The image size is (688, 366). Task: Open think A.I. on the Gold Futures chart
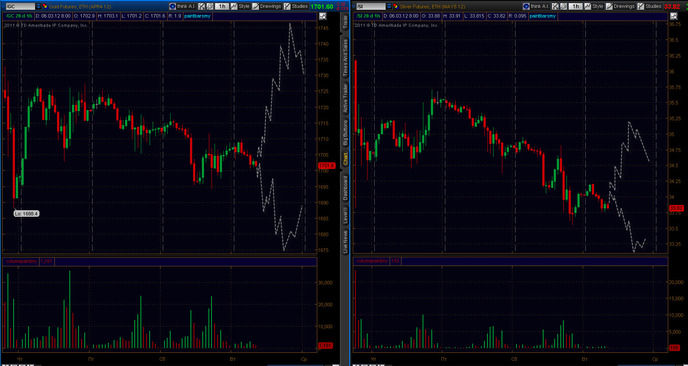[x=183, y=6]
